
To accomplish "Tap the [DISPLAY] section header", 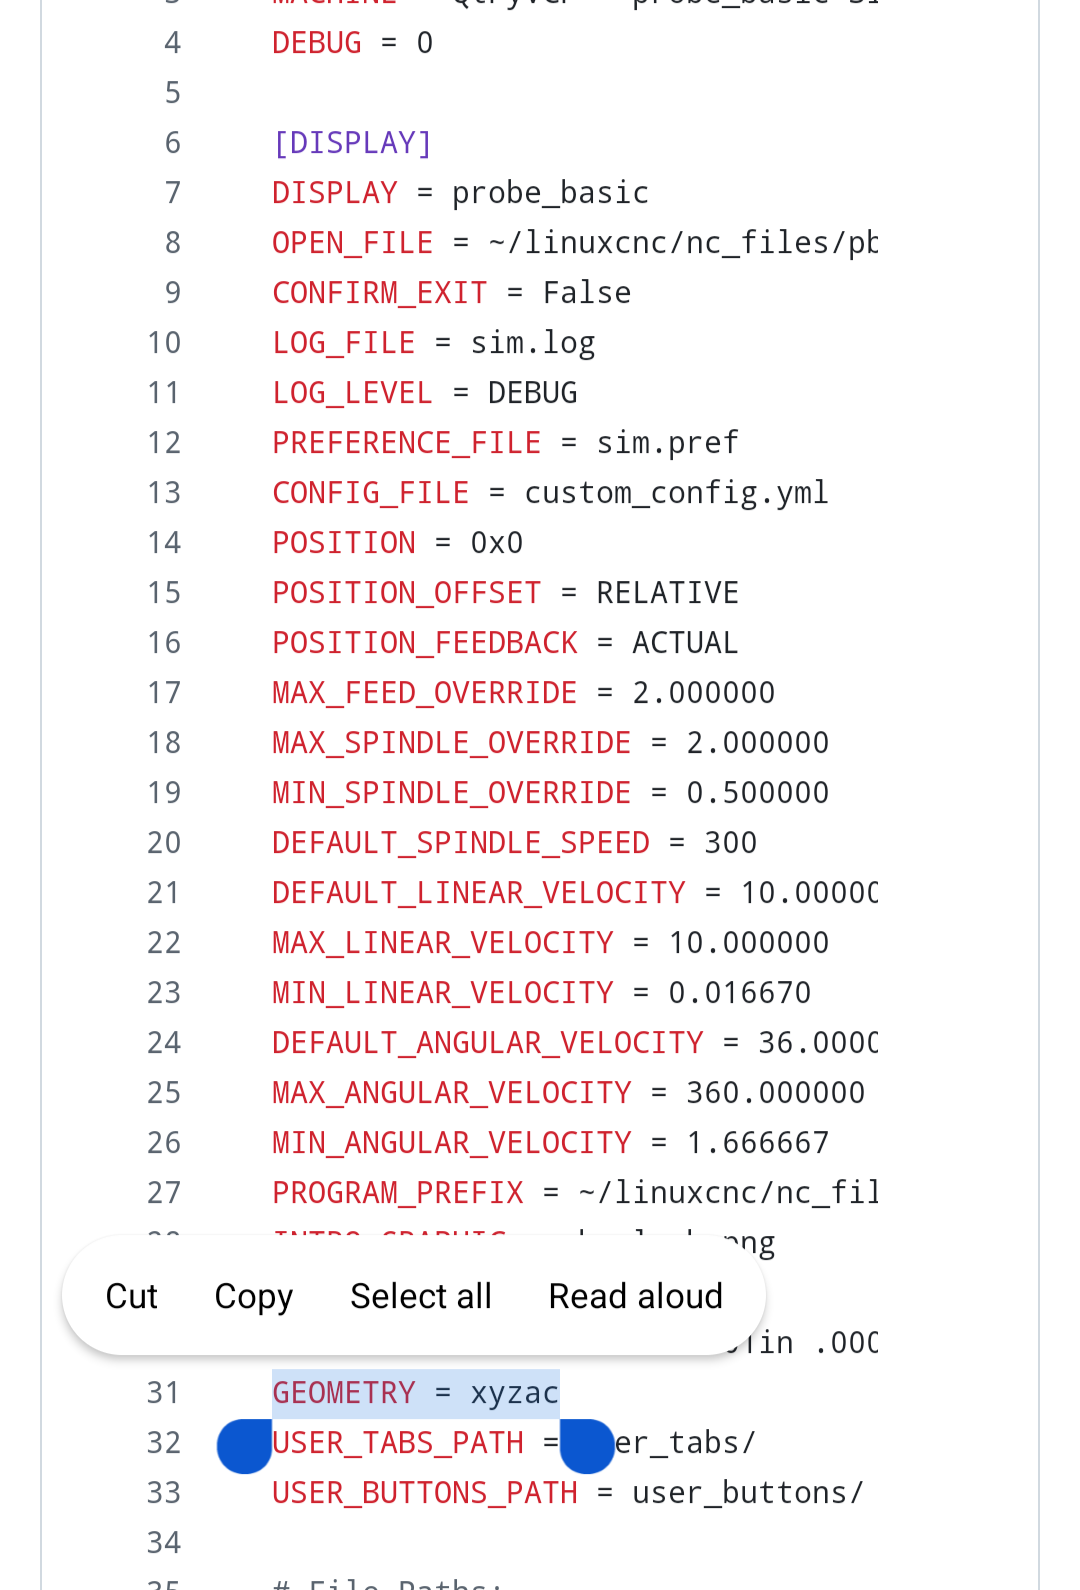I will click(352, 143).
